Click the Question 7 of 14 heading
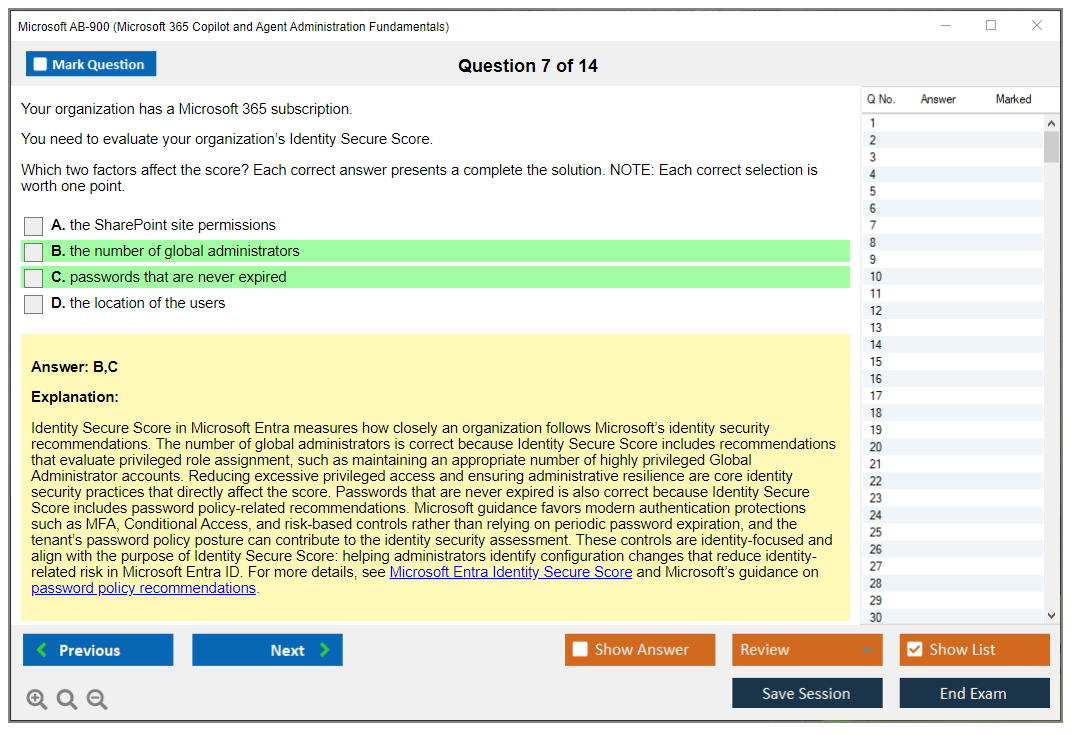1075x735 pixels. coord(528,66)
